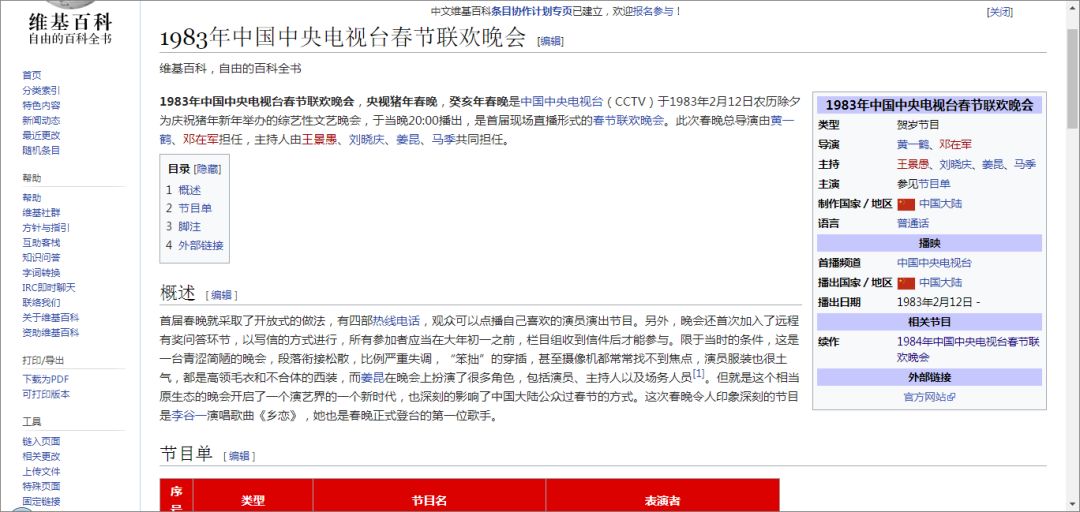Open 马季 in the infobox 主持 row
Screen dimensions: 1080x512
(1025, 165)
